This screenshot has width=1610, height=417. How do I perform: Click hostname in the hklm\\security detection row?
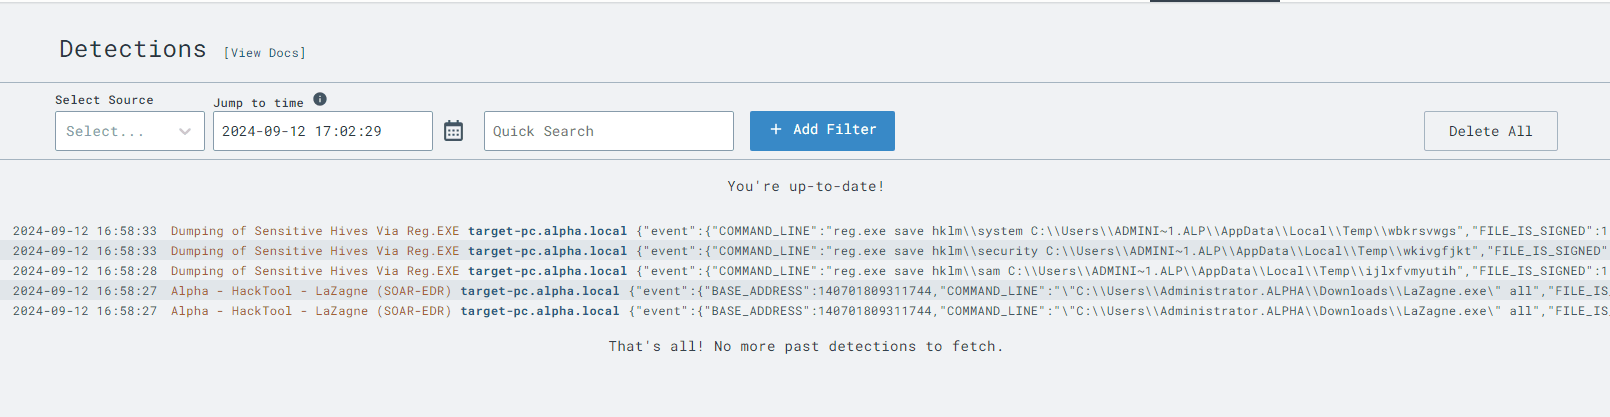[547, 251]
